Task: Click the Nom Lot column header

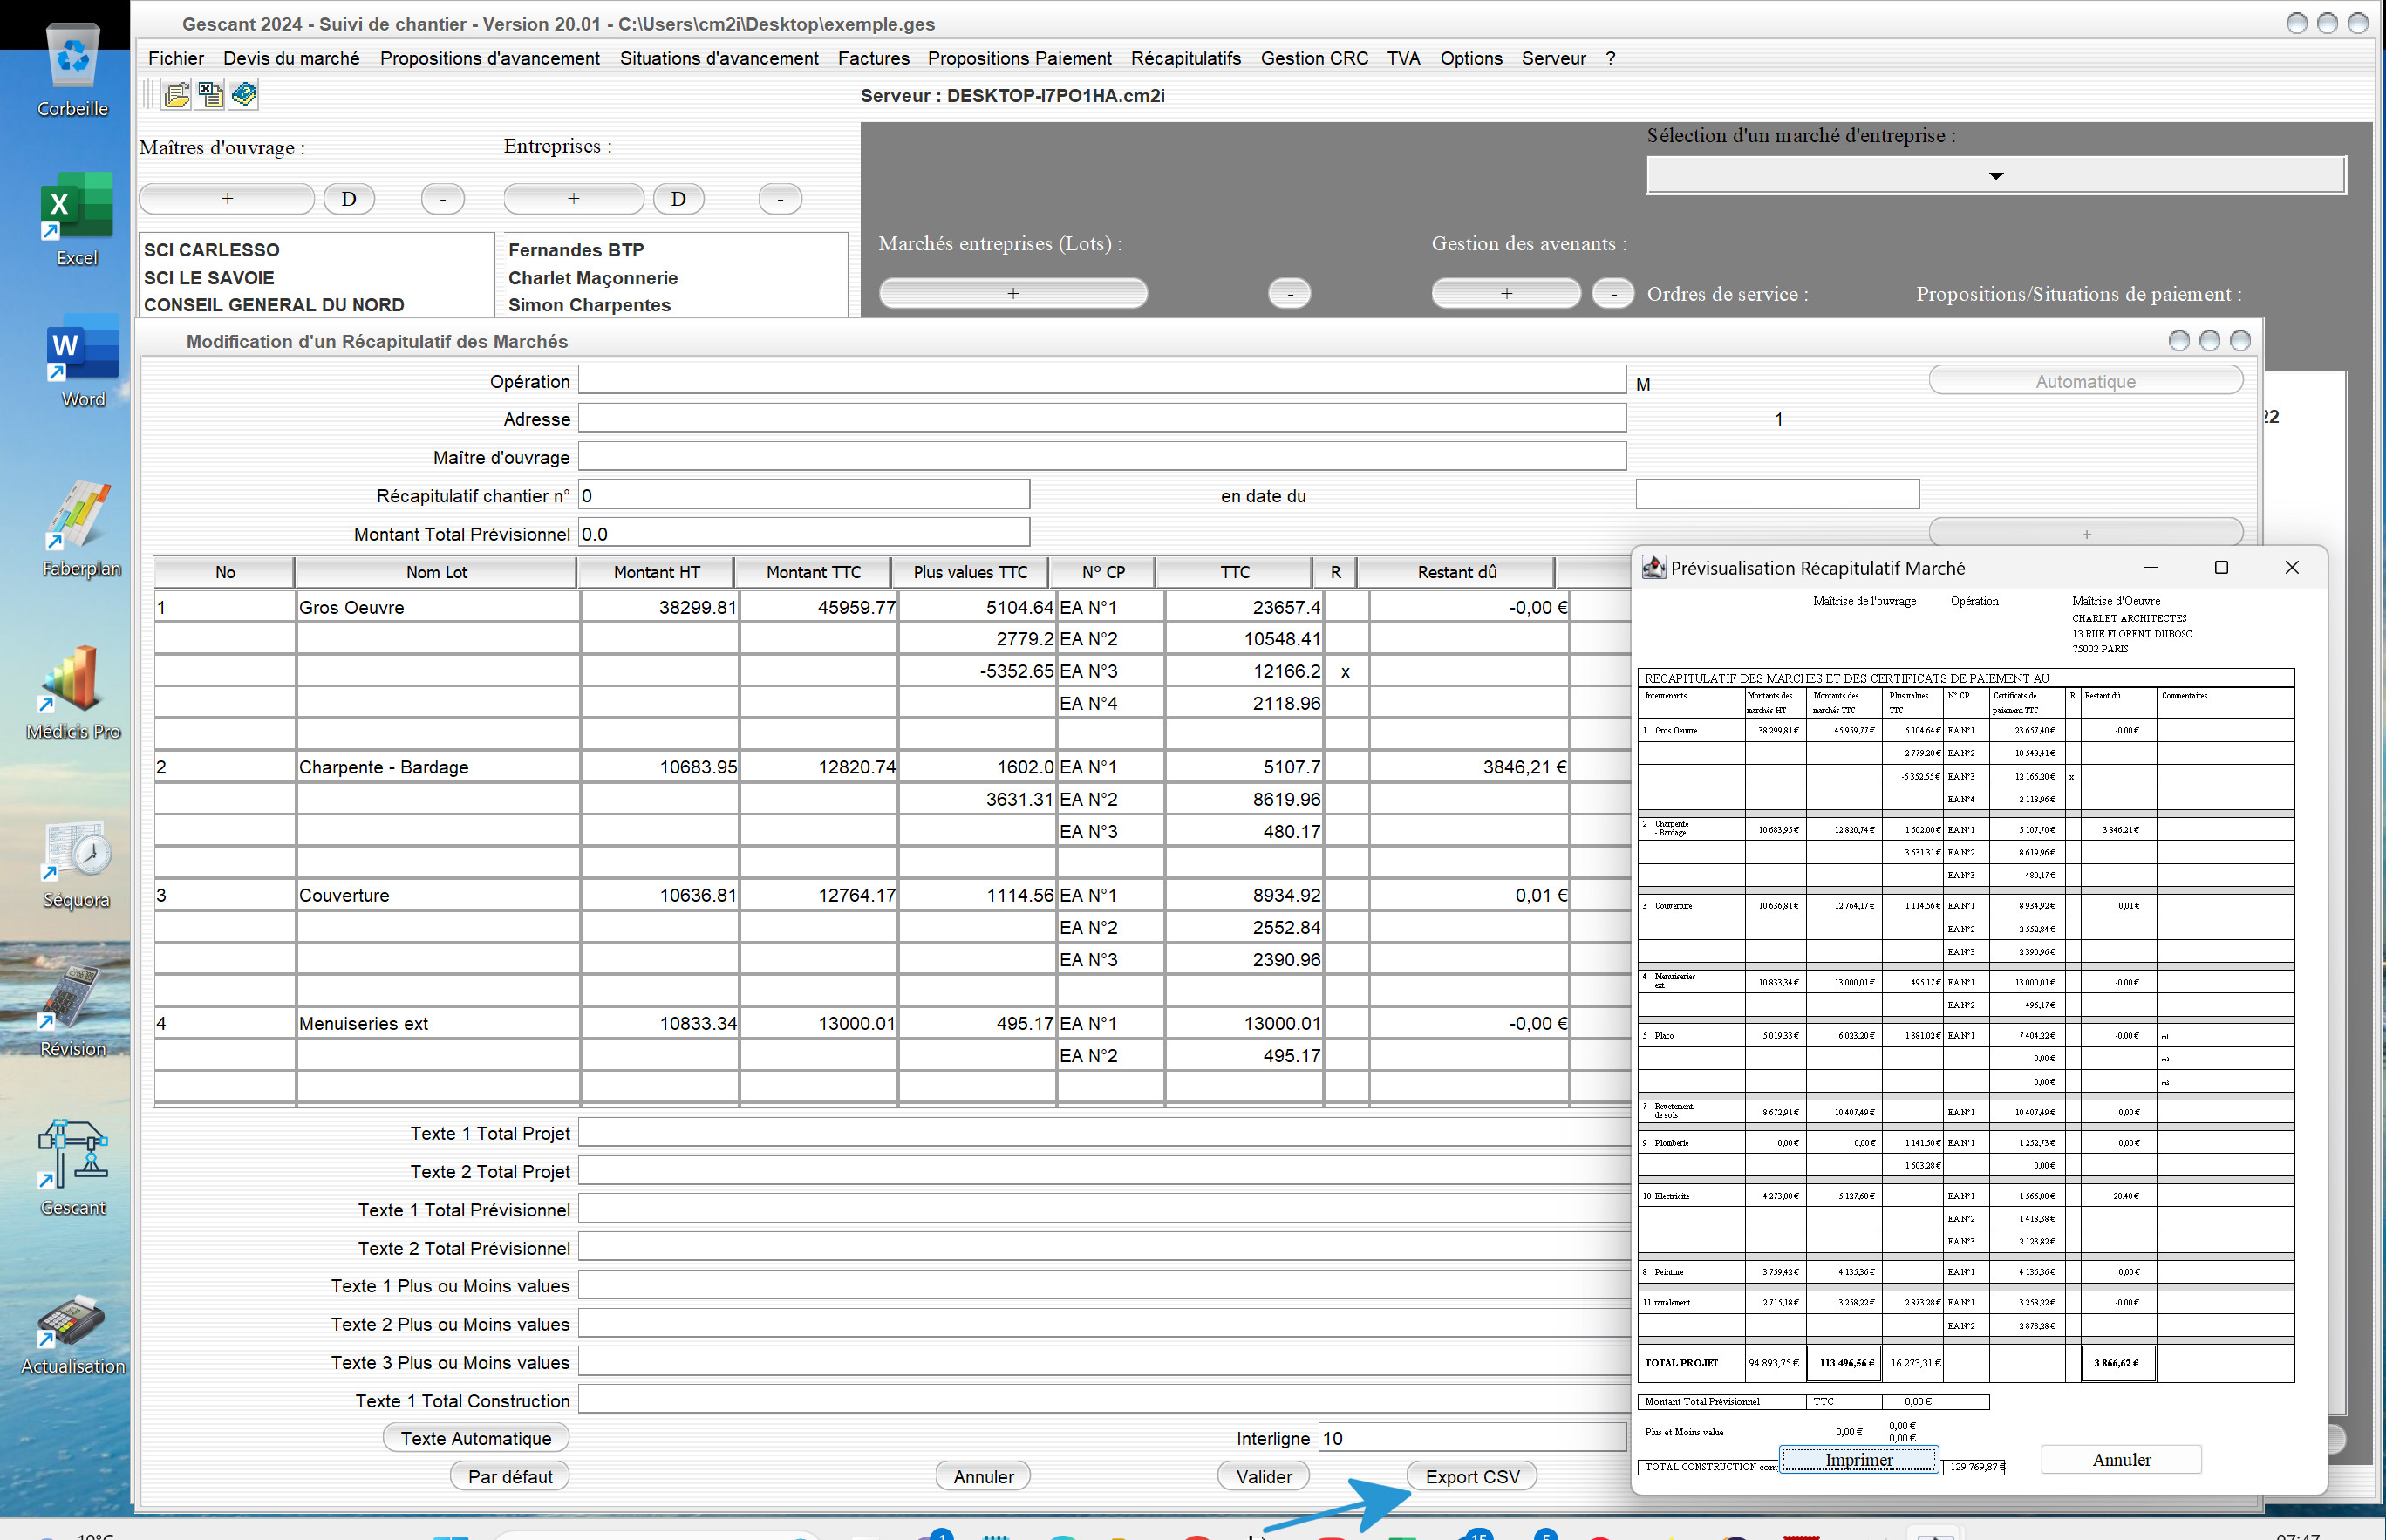Action: [436, 572]
